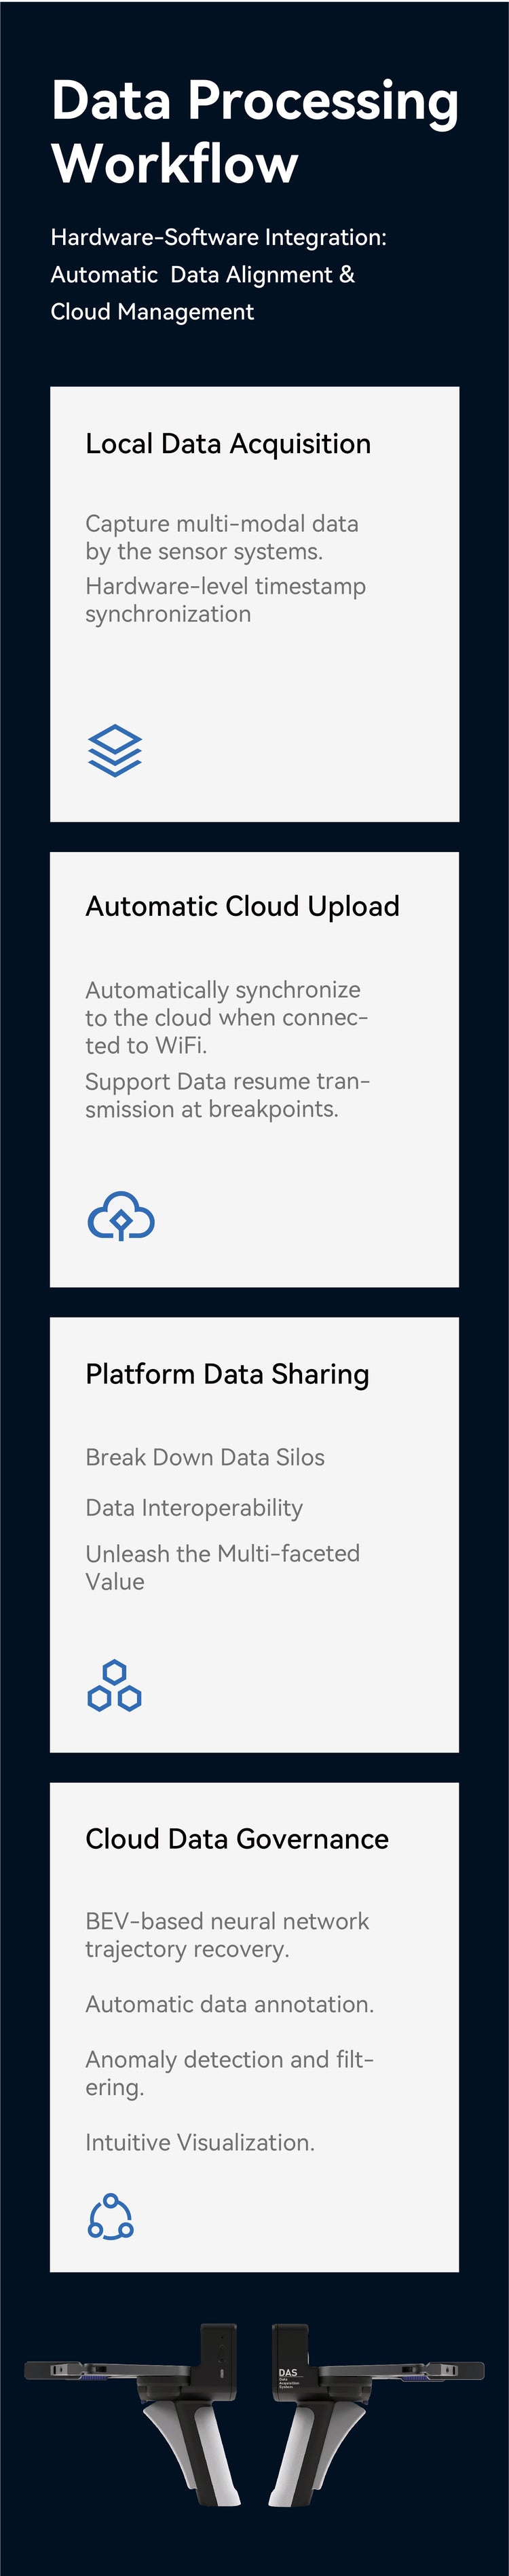
Task: Click "Support Data resume transmission" text
Action: [227, 1095]
